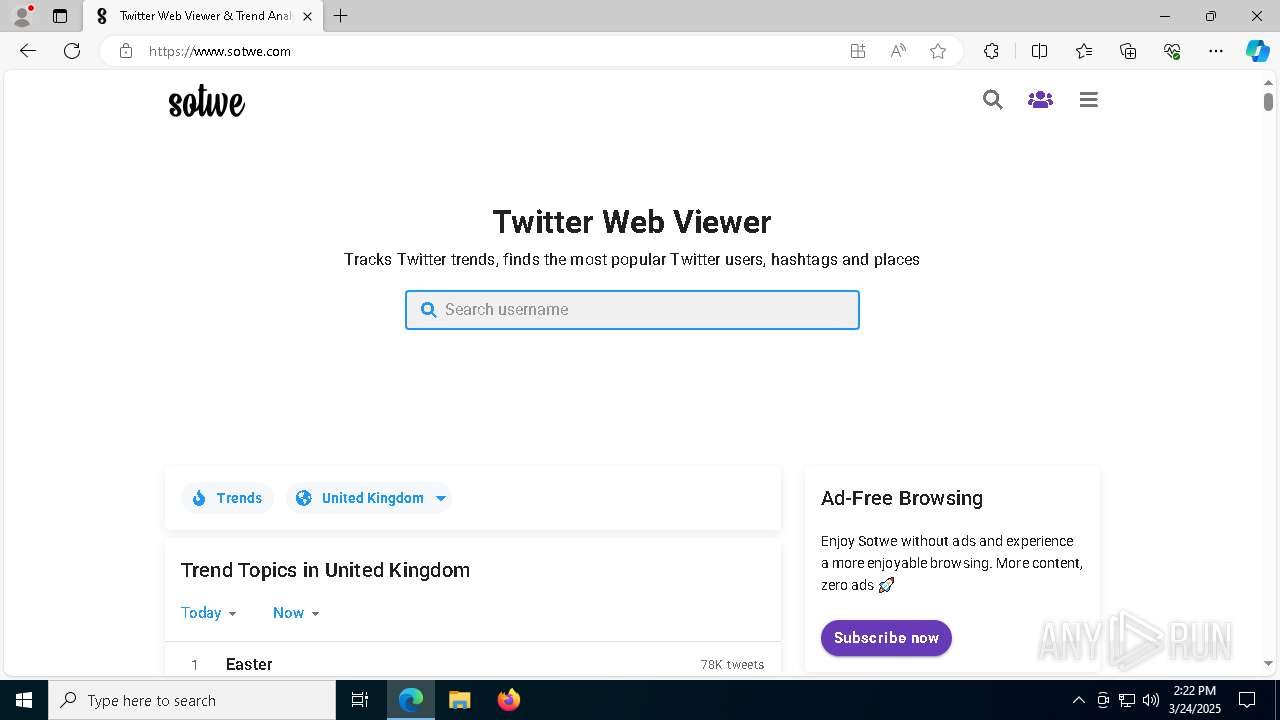The height and width of the screenshot is (720, 1280).
Task: Open Settings and more ellipsis
Action: point(1216,51)
